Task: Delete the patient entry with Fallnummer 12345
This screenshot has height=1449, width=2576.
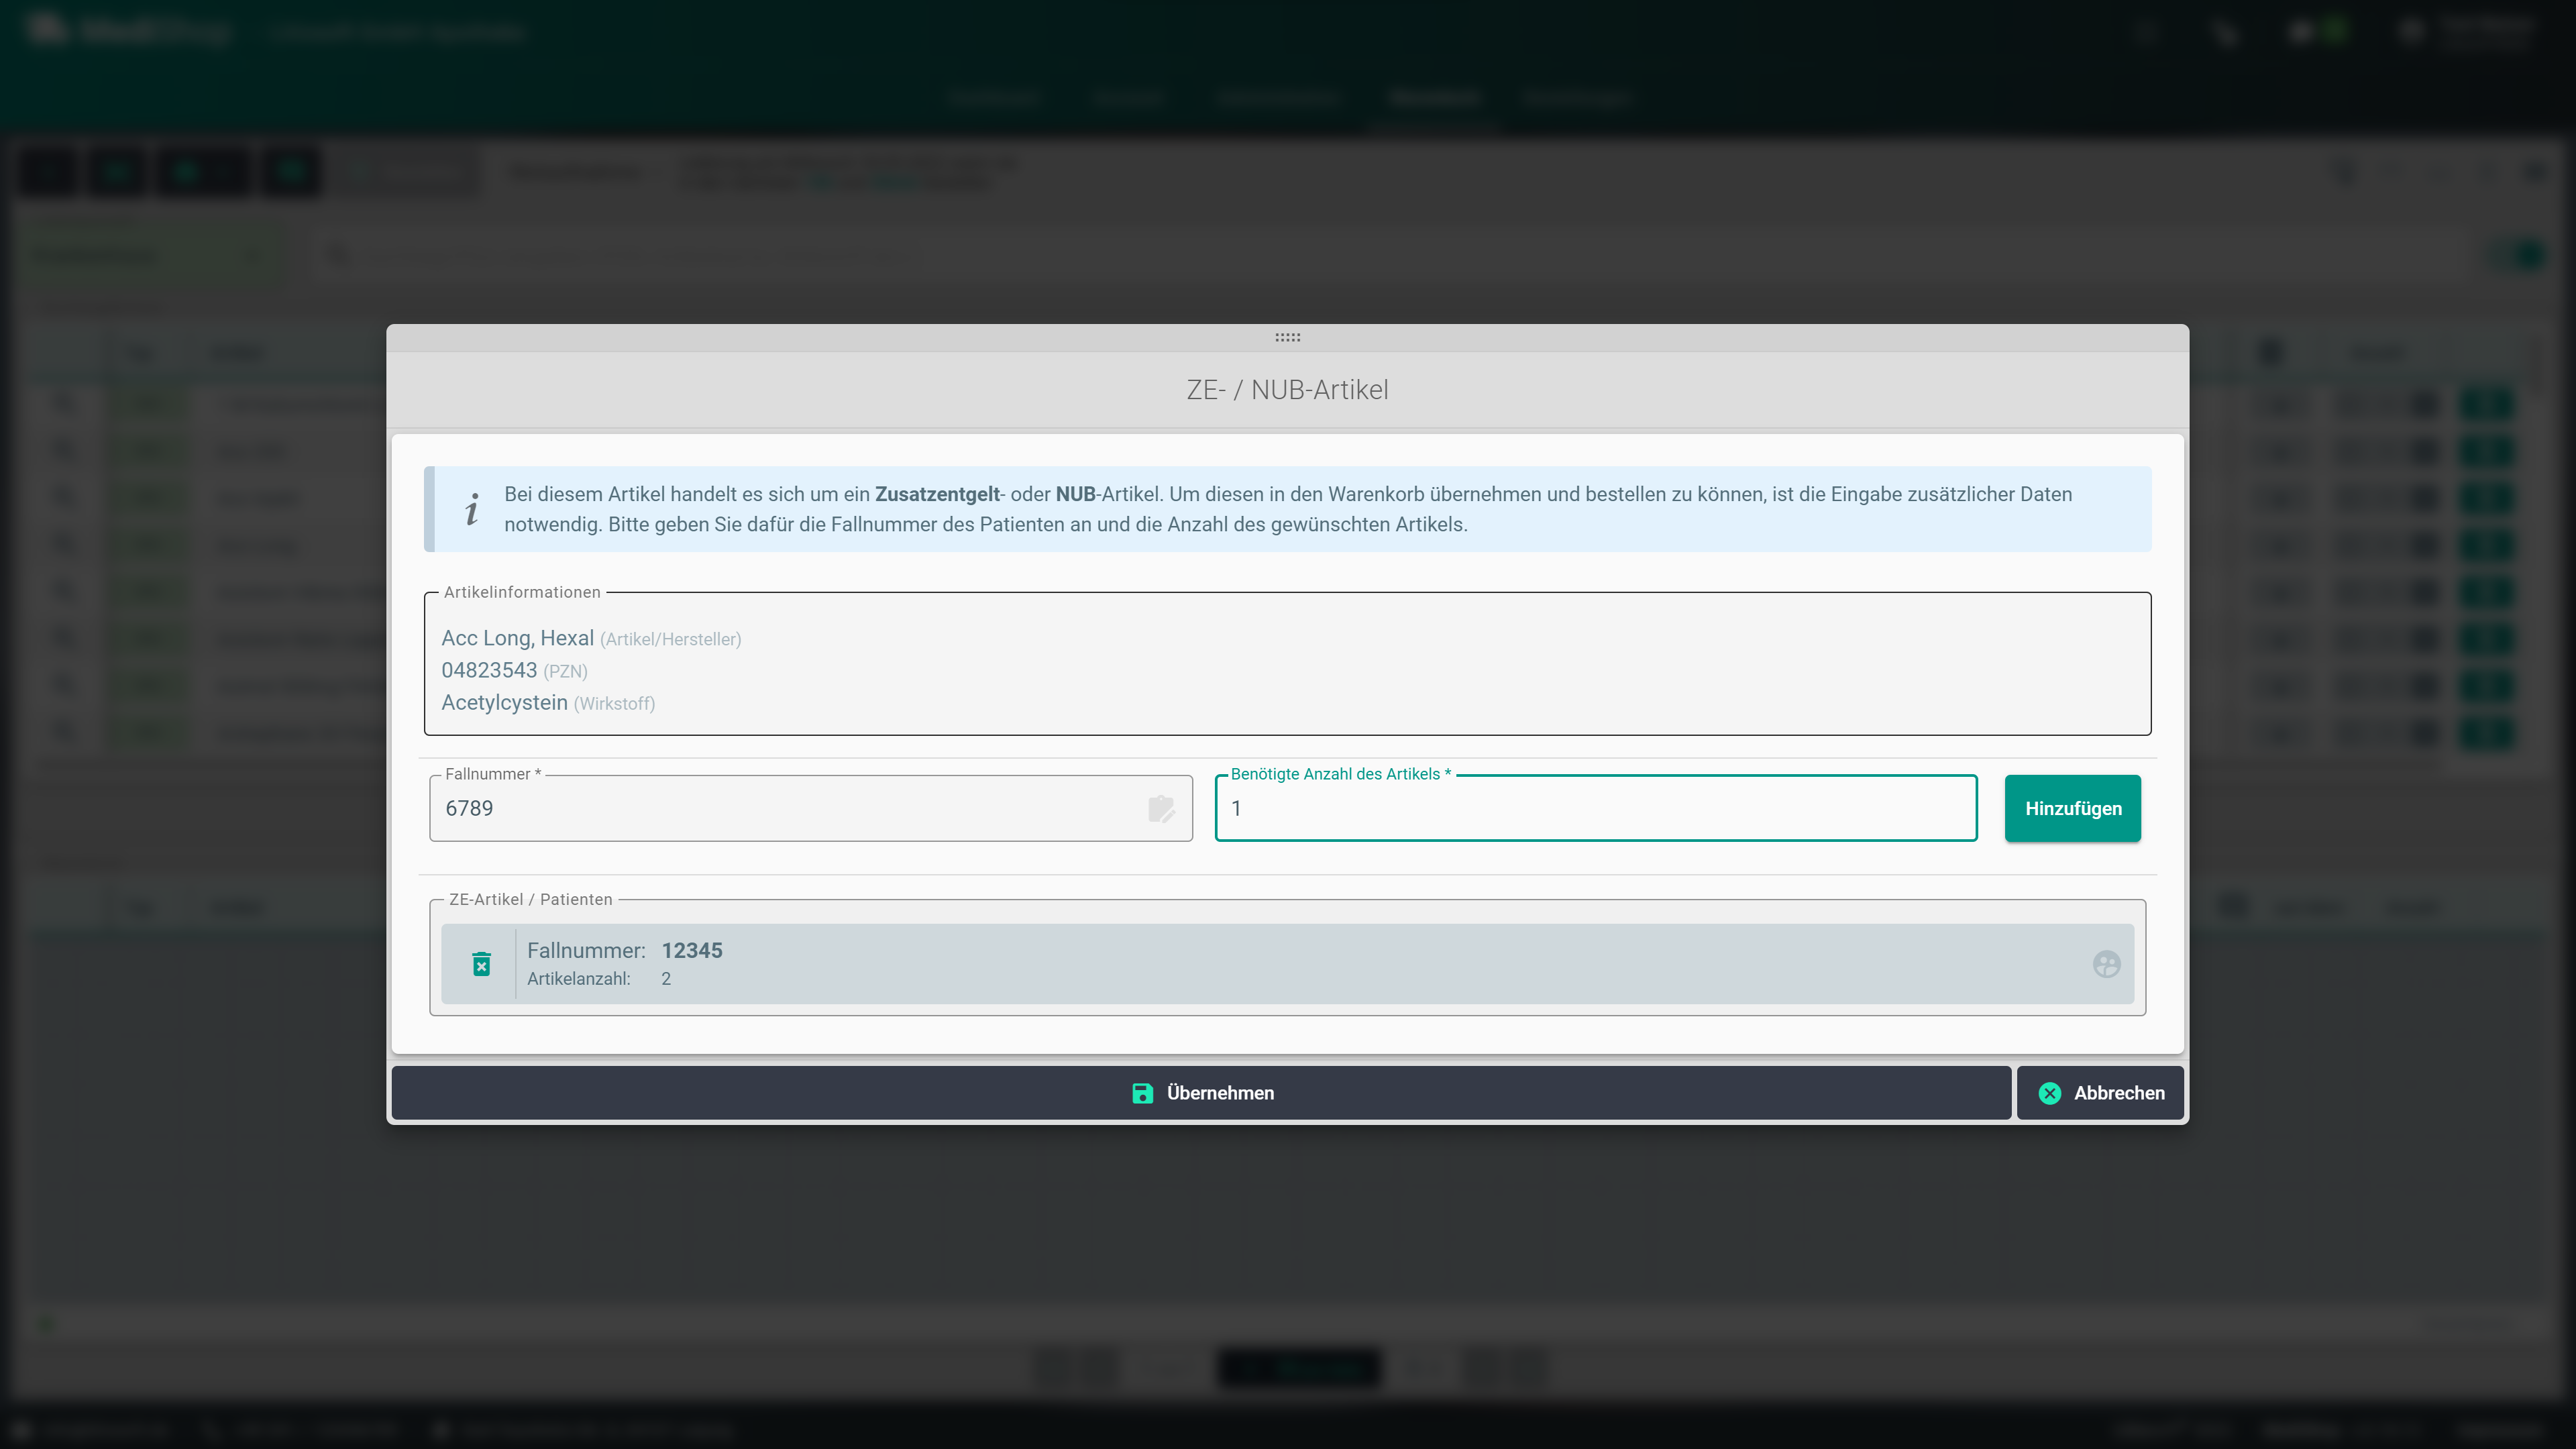Action: tap(481, 964)
